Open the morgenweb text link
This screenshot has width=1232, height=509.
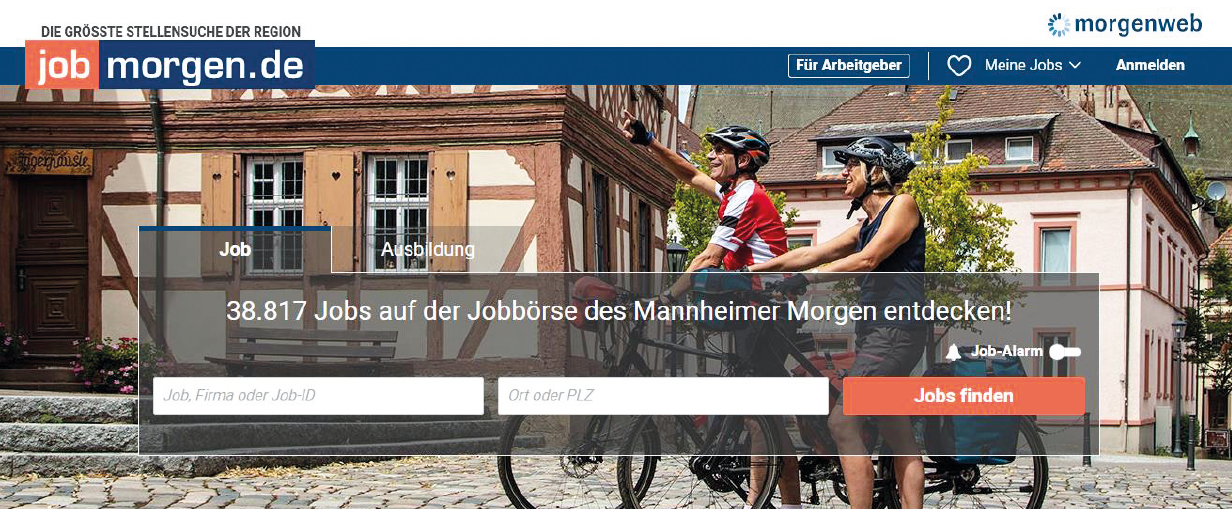click(1138, 24)
